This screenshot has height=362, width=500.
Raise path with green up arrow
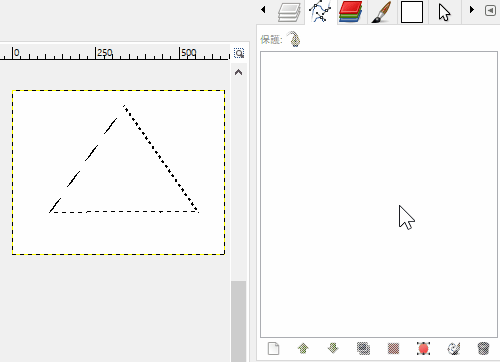click(303, 349)
